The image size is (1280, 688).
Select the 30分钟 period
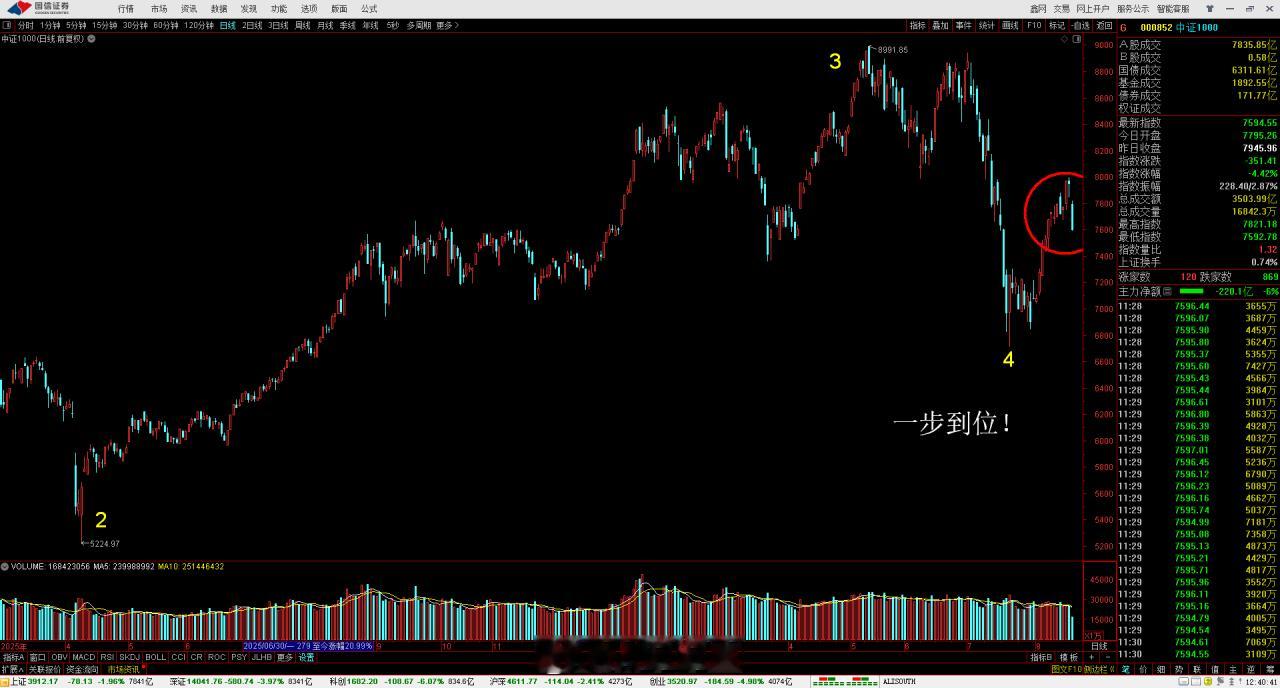click(x=135, y=25)
